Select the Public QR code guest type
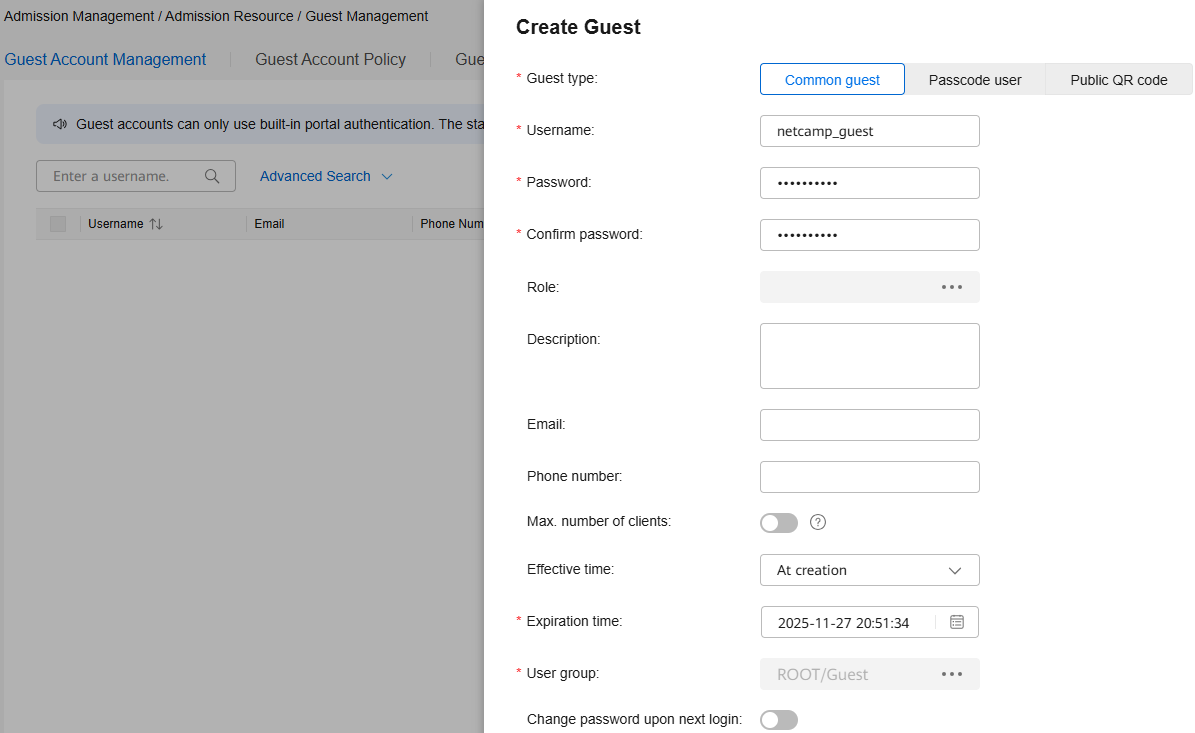 pos(1118,78)
